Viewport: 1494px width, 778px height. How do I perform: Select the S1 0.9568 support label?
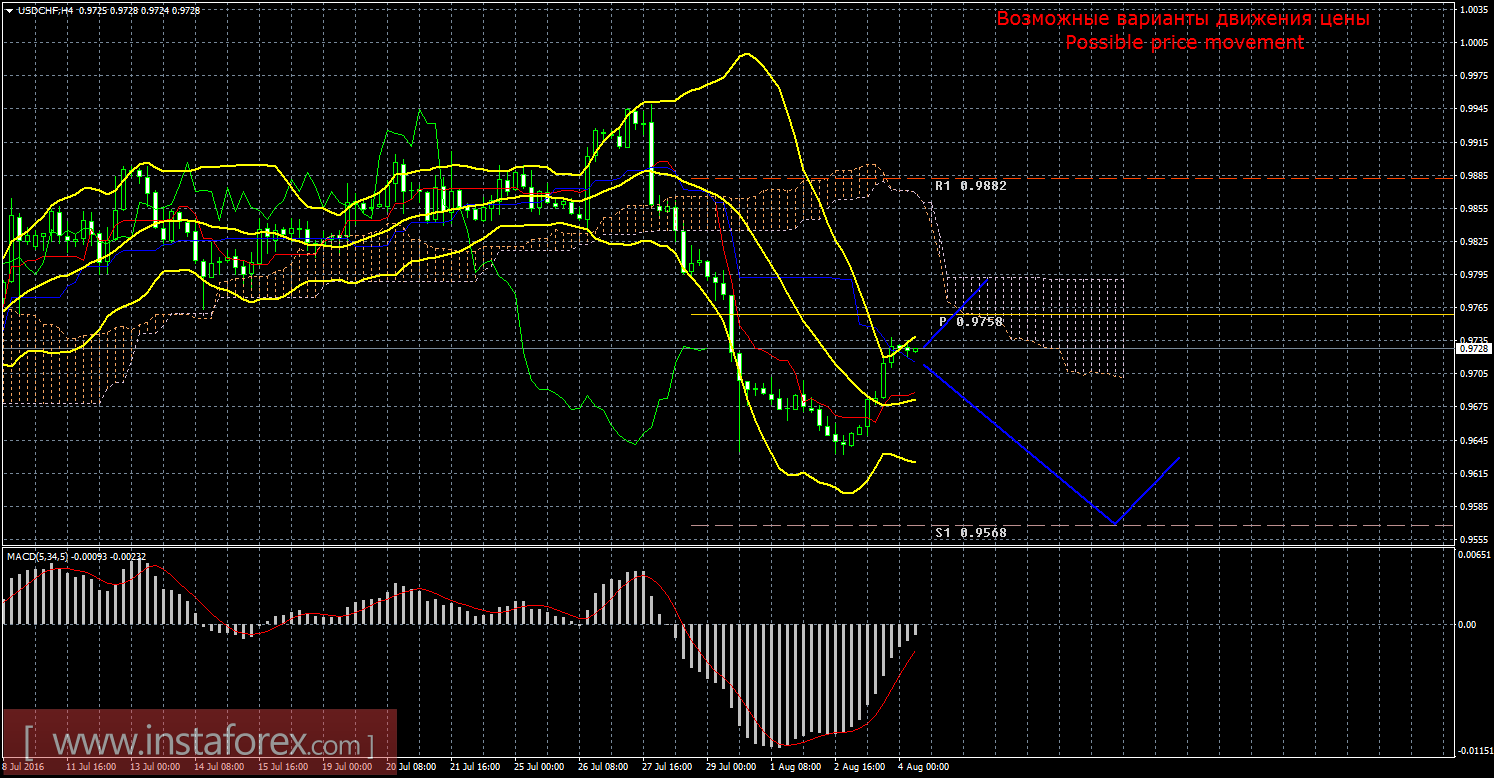pos(971,533)
